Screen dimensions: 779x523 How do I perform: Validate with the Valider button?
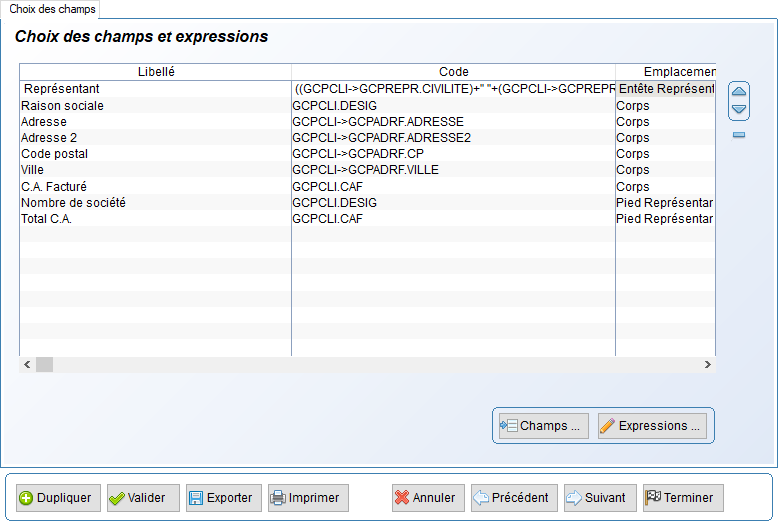143,498
